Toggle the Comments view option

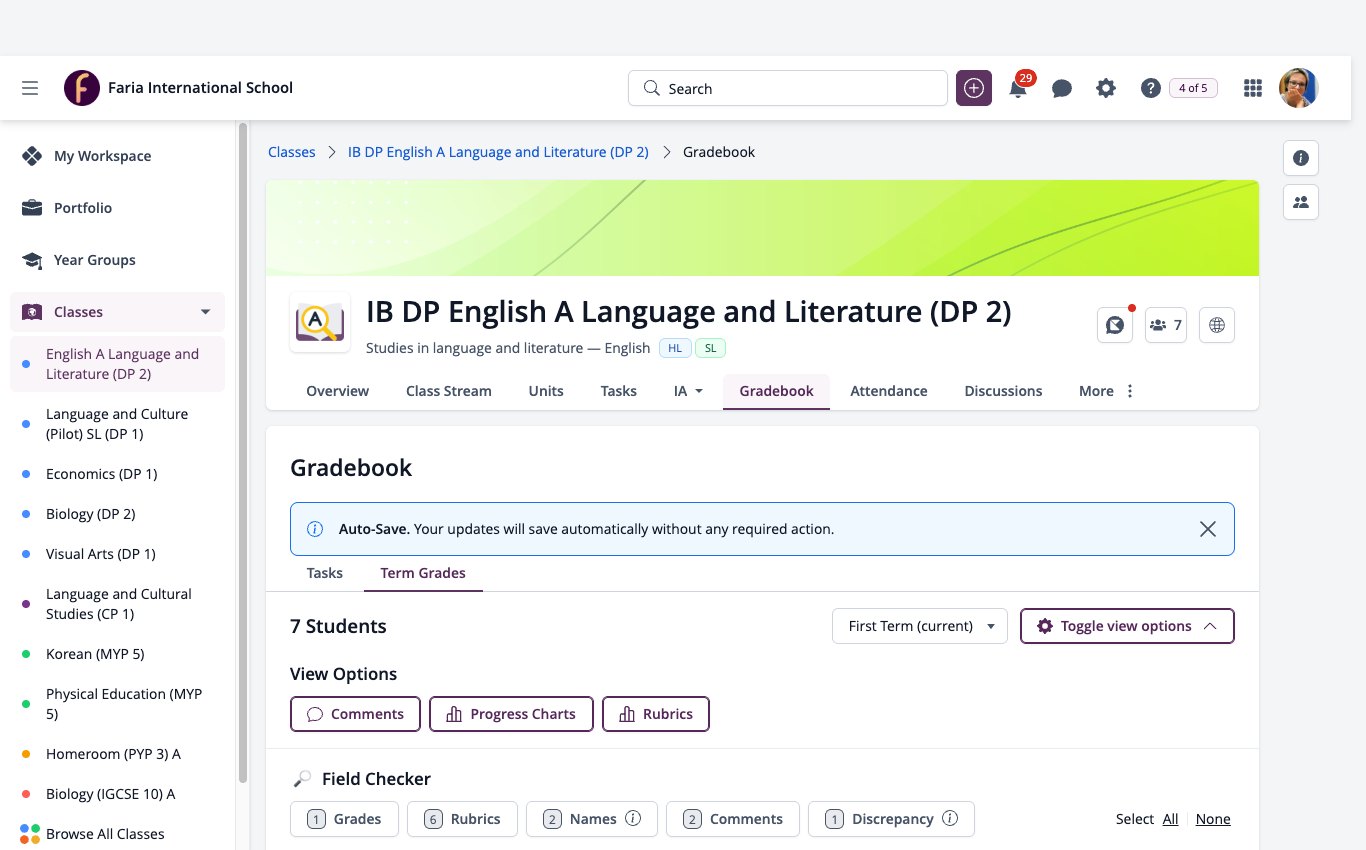coord(355,714)
